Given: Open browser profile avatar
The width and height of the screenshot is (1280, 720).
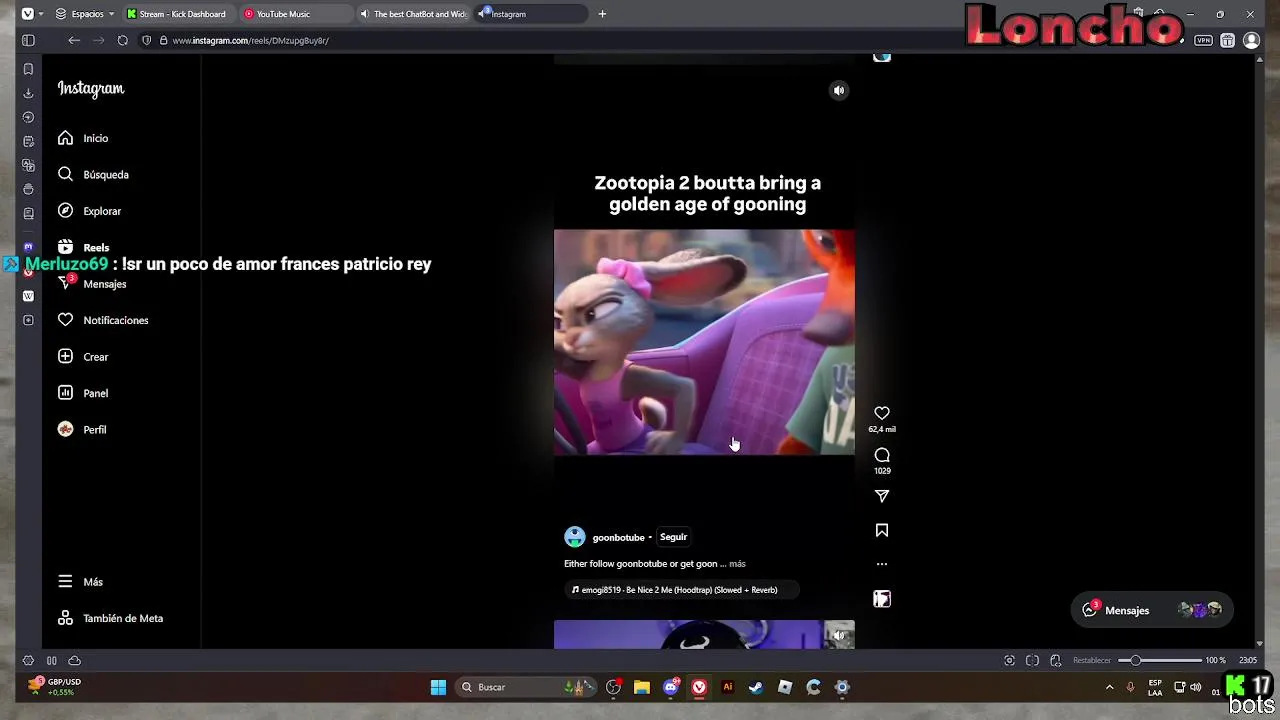Looking at the screenshot, I should click(1251, 40).
